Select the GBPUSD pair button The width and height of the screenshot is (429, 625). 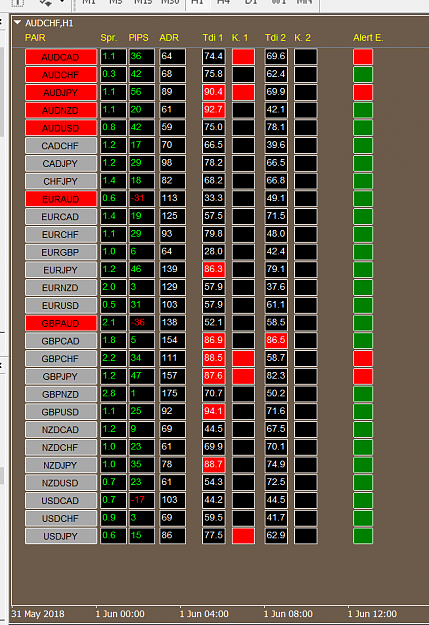[x=61, y=412]
